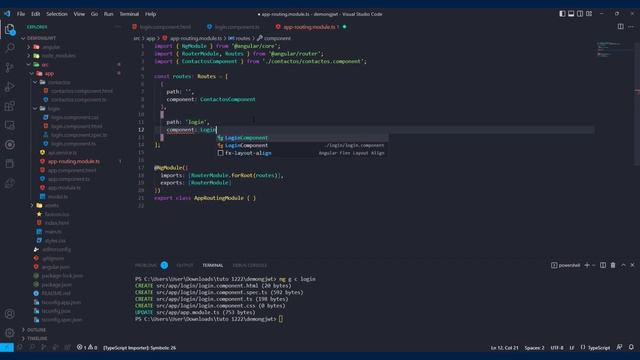This screenshot has height=360, width=640.
Task: Kill terminal with trash icon
Action: tap(613, 265)
